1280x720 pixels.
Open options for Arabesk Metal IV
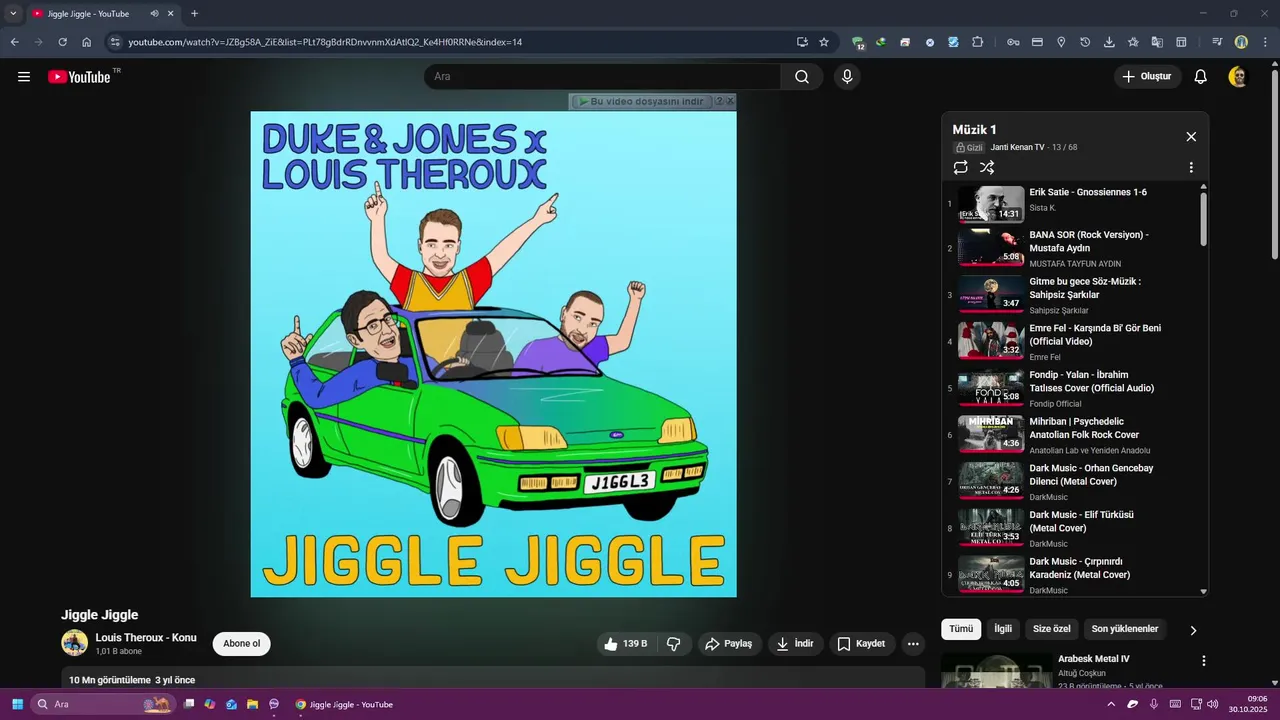point(1204,661)
